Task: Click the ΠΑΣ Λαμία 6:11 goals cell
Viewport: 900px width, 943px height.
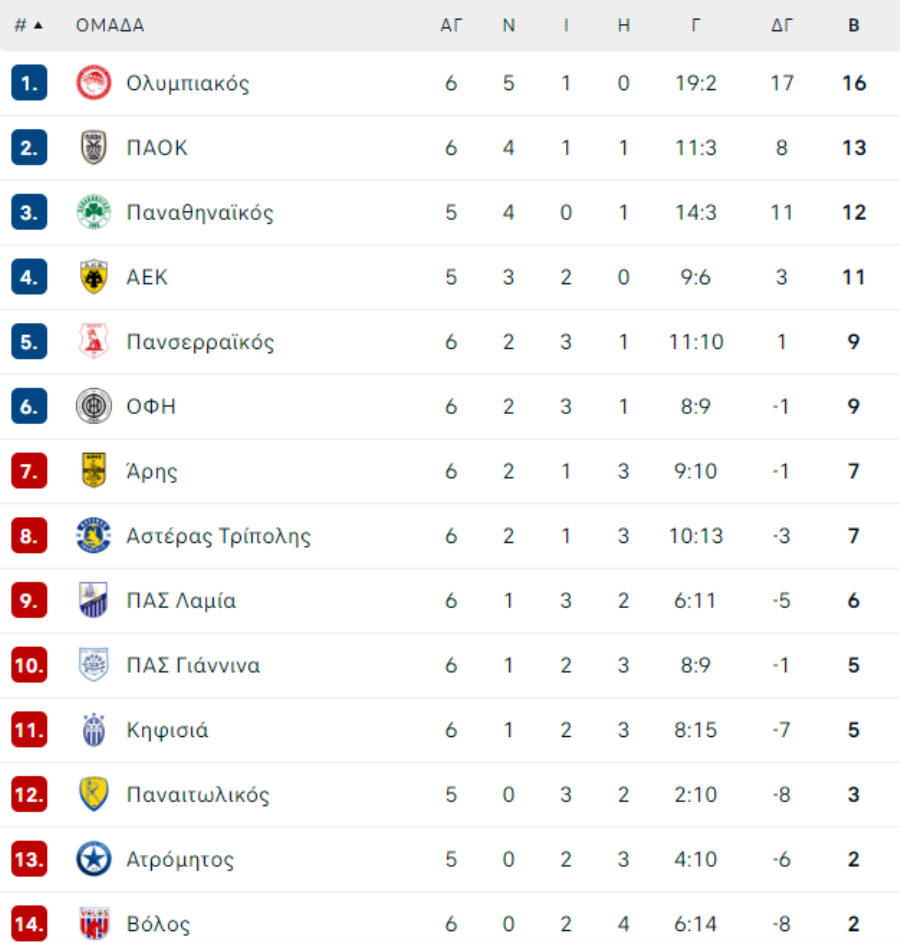Action: pos(695,601)
